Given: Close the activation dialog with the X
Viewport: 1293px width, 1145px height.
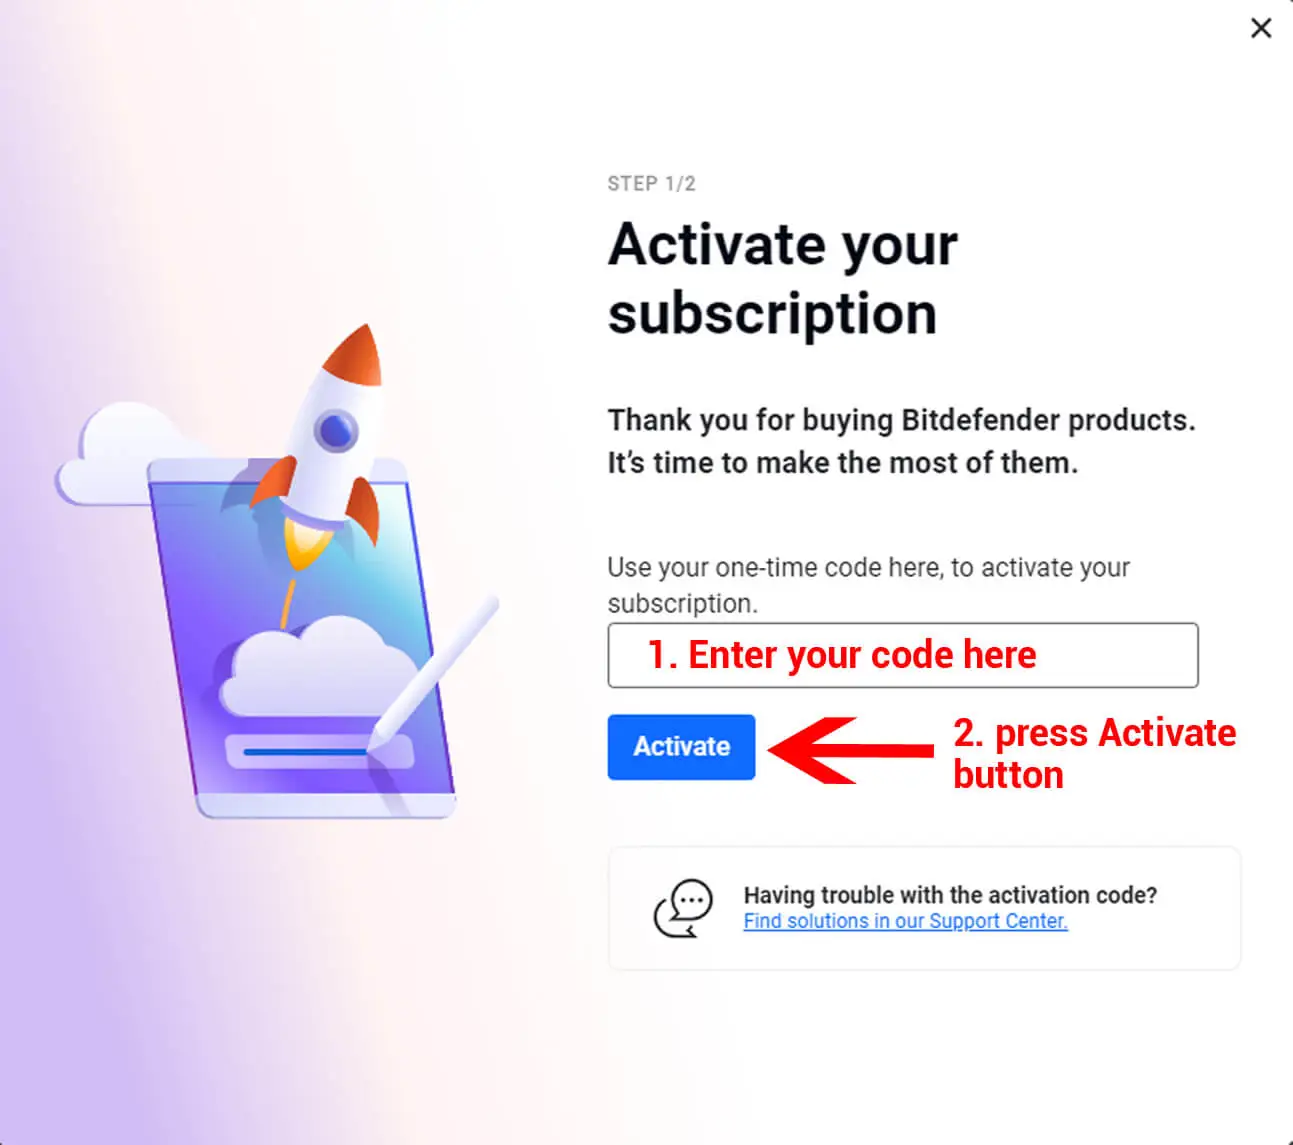Looking at the screenshot, I should pyautogui.click(x=1261, y=28).
